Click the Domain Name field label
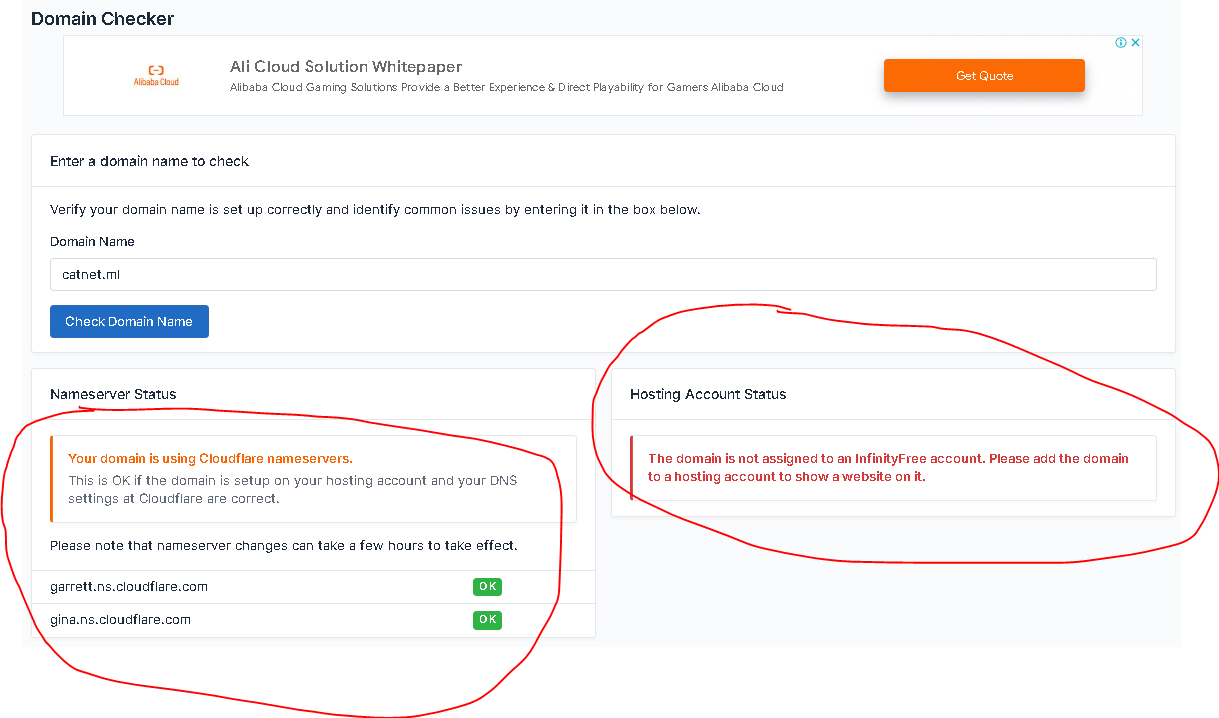This screenshot has height=718, width=1219. (92, 242)
